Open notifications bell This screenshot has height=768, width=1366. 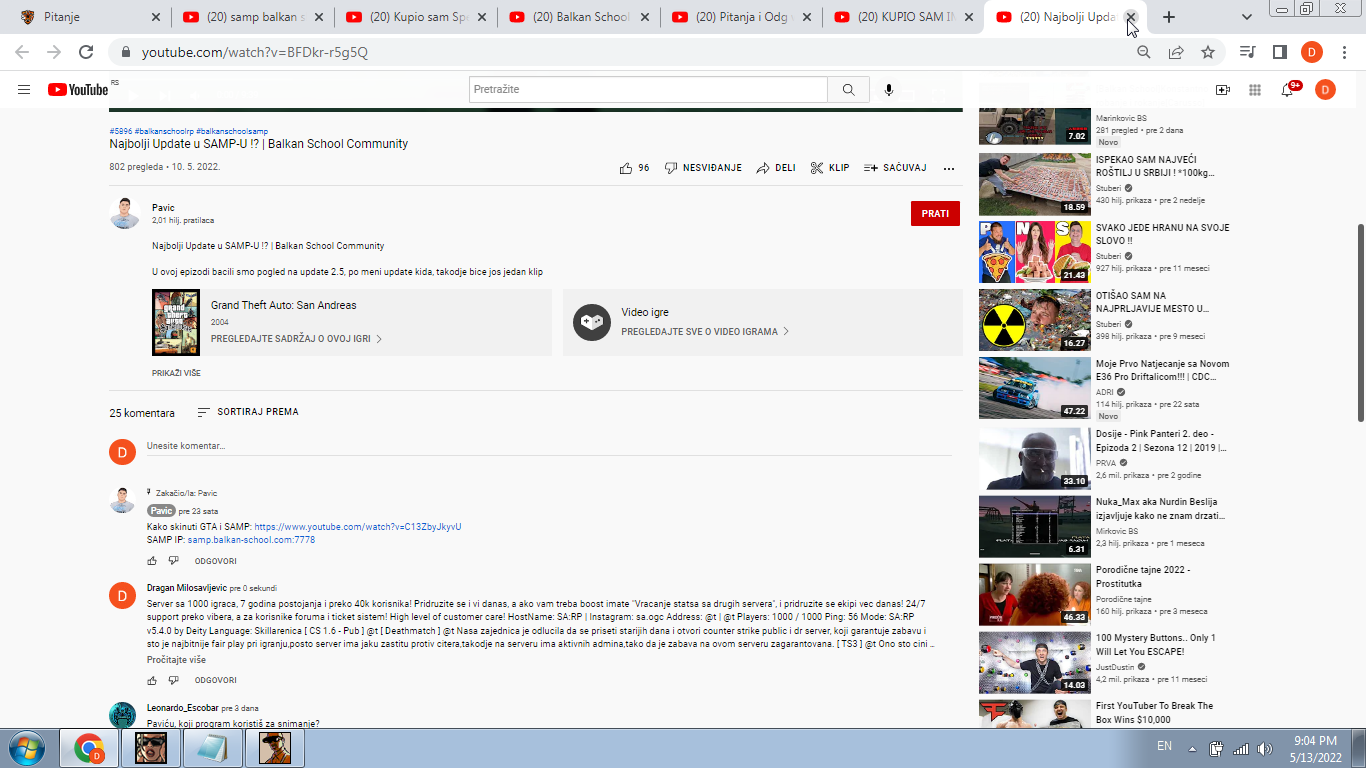[1288, 90]
